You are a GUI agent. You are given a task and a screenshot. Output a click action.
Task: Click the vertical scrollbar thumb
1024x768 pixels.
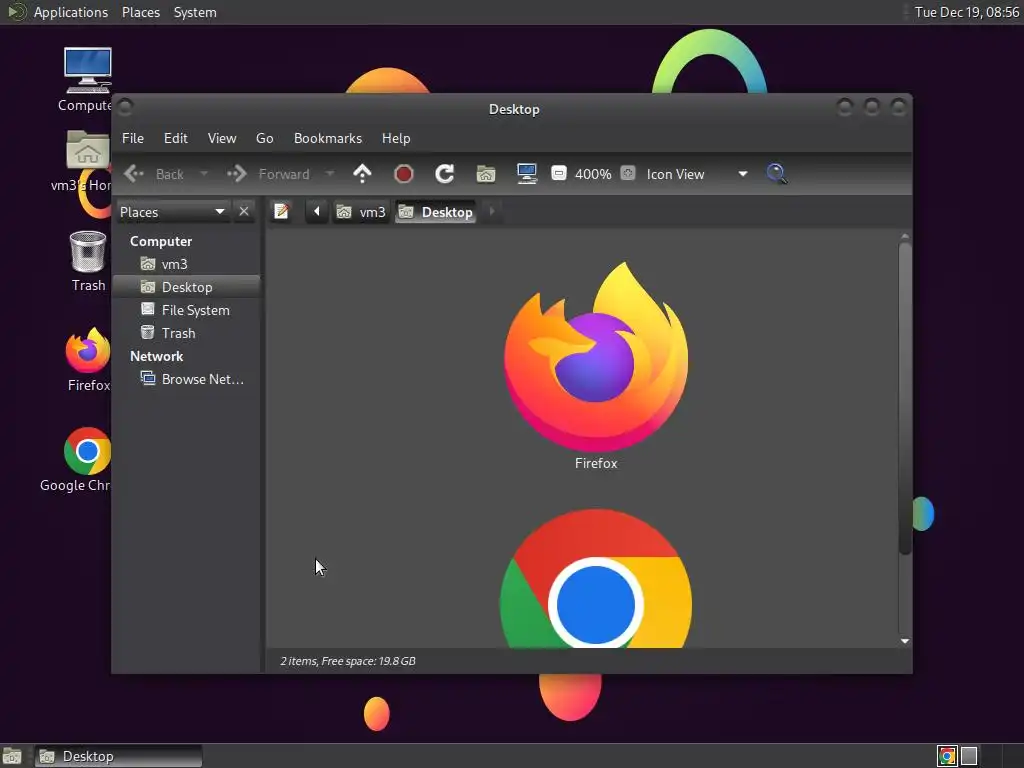pyautogui.click(x=904, y=398)
